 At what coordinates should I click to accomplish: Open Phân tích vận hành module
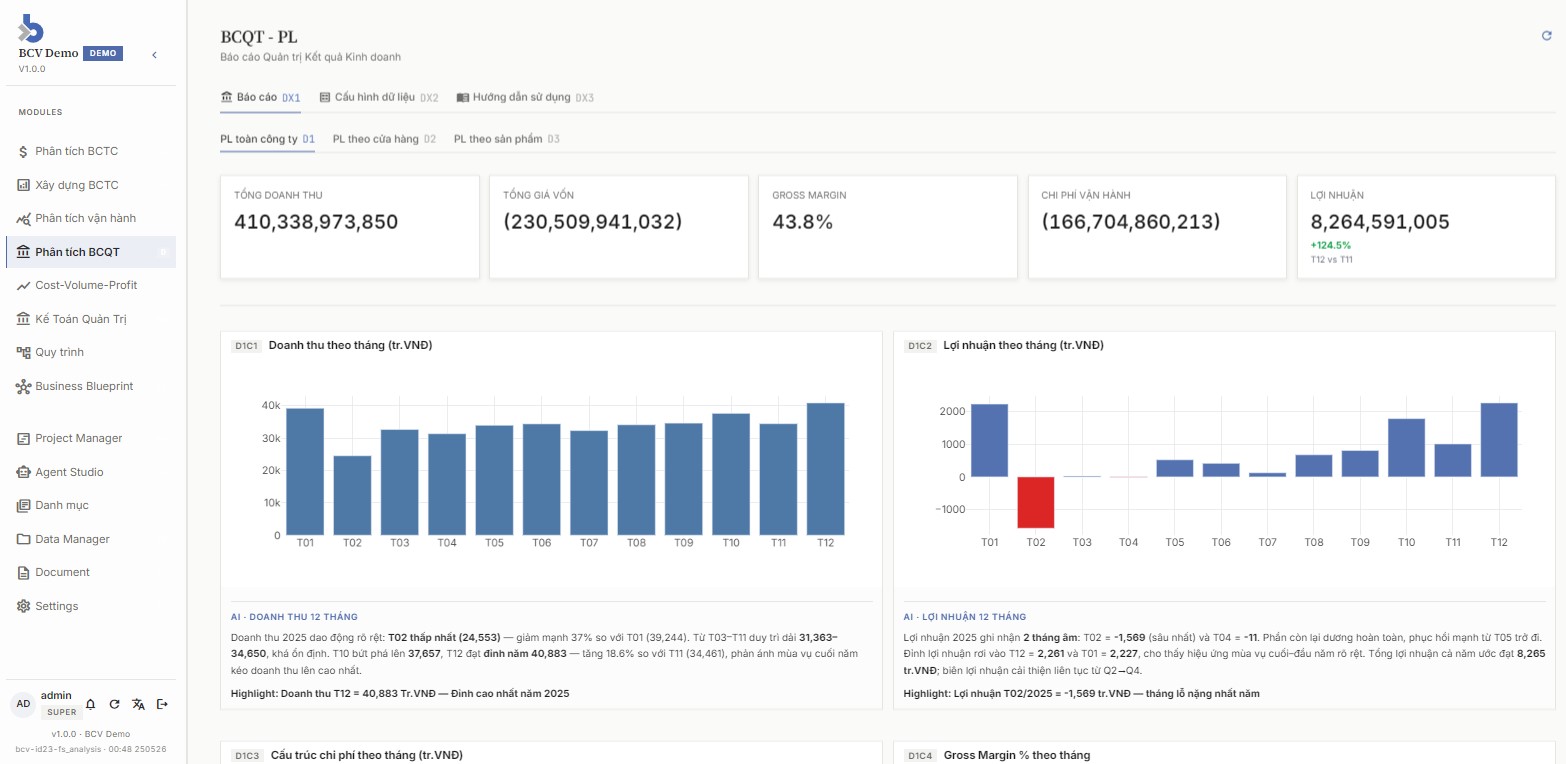point(91,218)
